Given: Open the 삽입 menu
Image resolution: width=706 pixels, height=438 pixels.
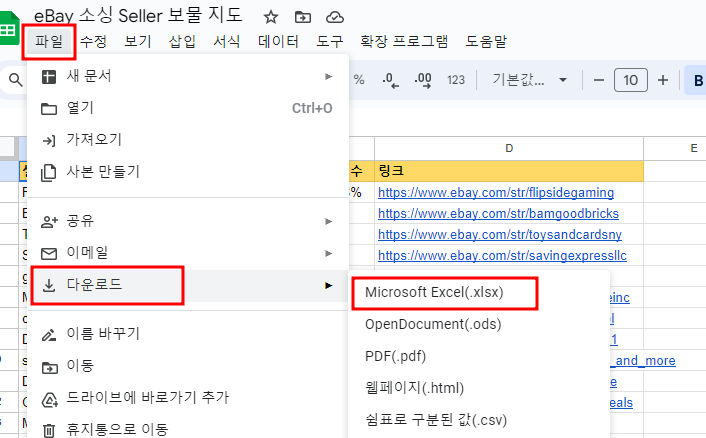Looking at the screenshot, I should point(182,41).
